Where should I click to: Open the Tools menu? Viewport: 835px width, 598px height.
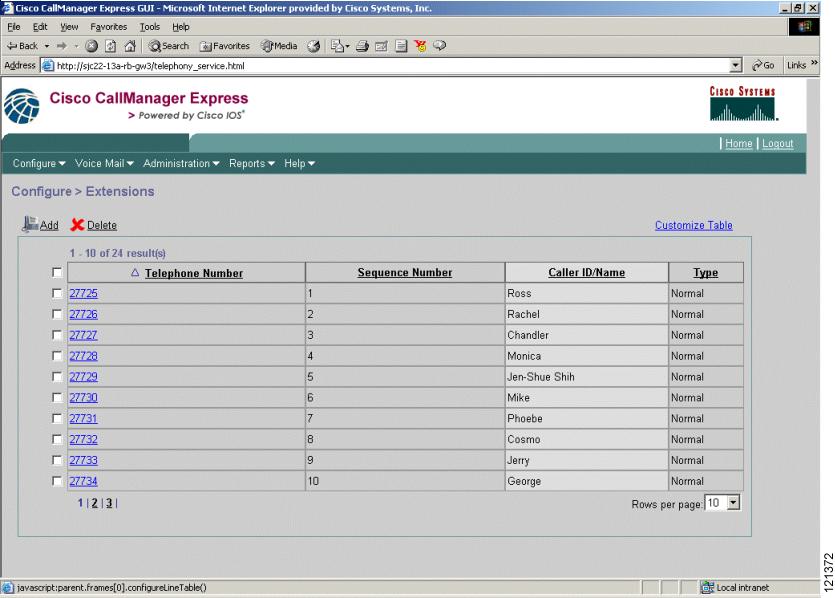pos(150,27)
